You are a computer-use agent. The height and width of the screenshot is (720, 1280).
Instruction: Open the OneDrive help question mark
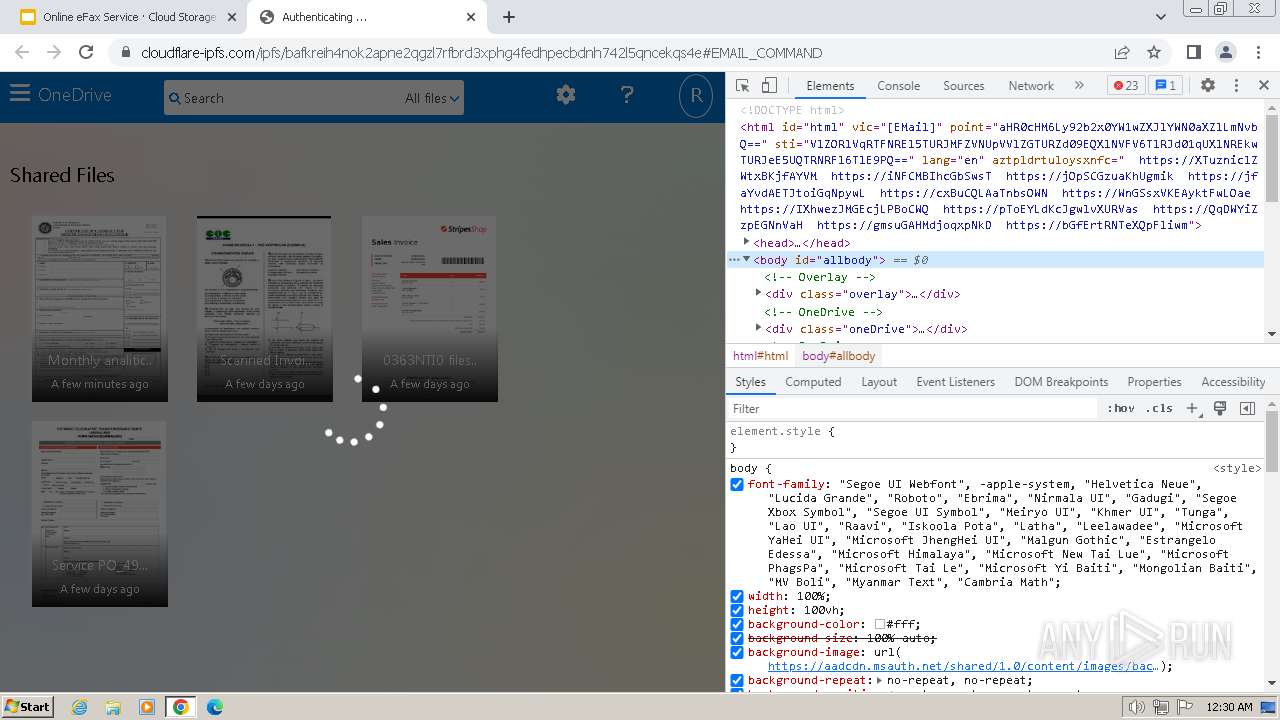point(627,95)
